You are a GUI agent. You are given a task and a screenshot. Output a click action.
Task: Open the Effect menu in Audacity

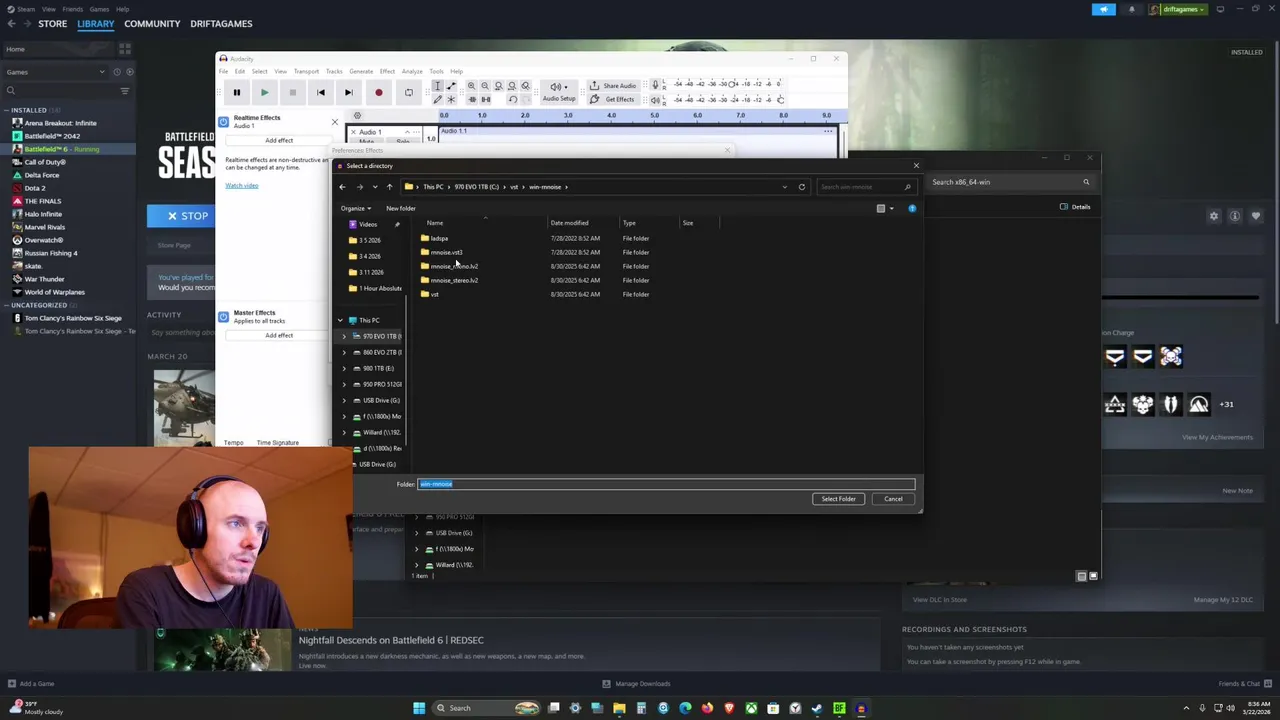[387, 71]
